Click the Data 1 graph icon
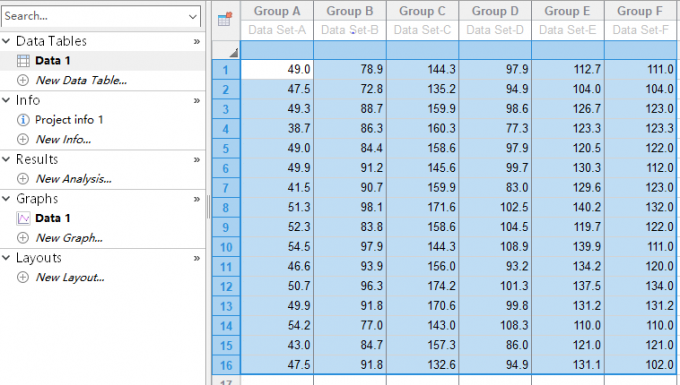 [23, 218]
